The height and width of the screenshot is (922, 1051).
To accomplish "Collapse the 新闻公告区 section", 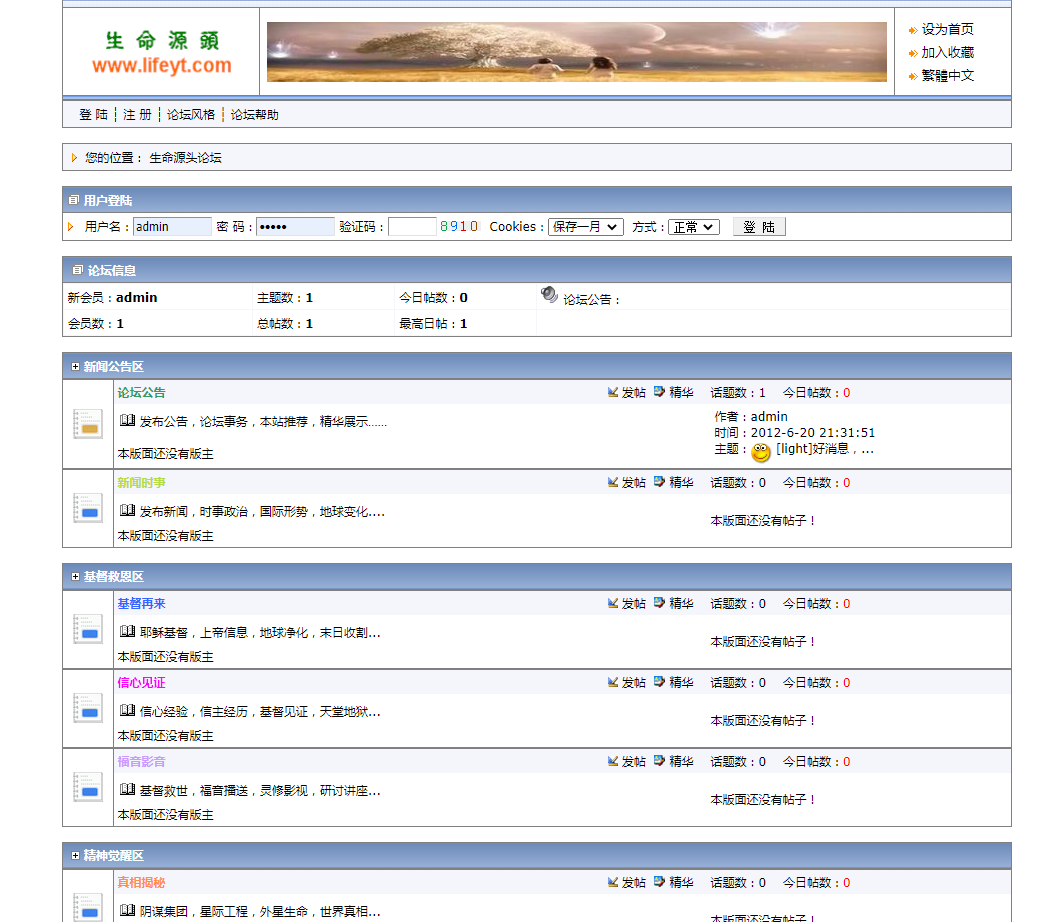I will pos(75,367).
